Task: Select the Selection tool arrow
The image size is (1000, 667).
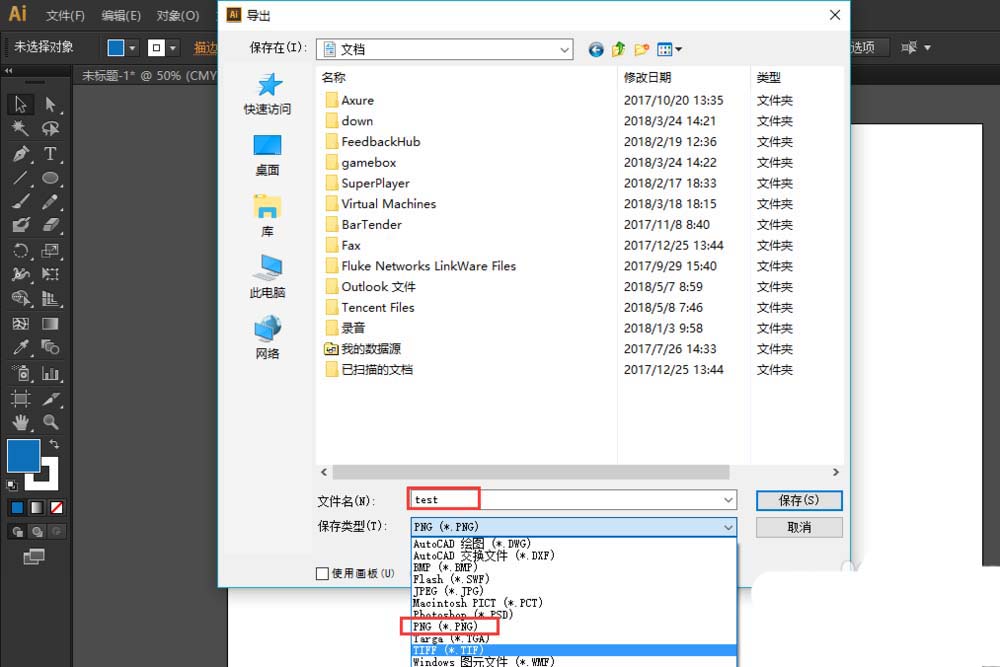Action: (x=20, y=103)
